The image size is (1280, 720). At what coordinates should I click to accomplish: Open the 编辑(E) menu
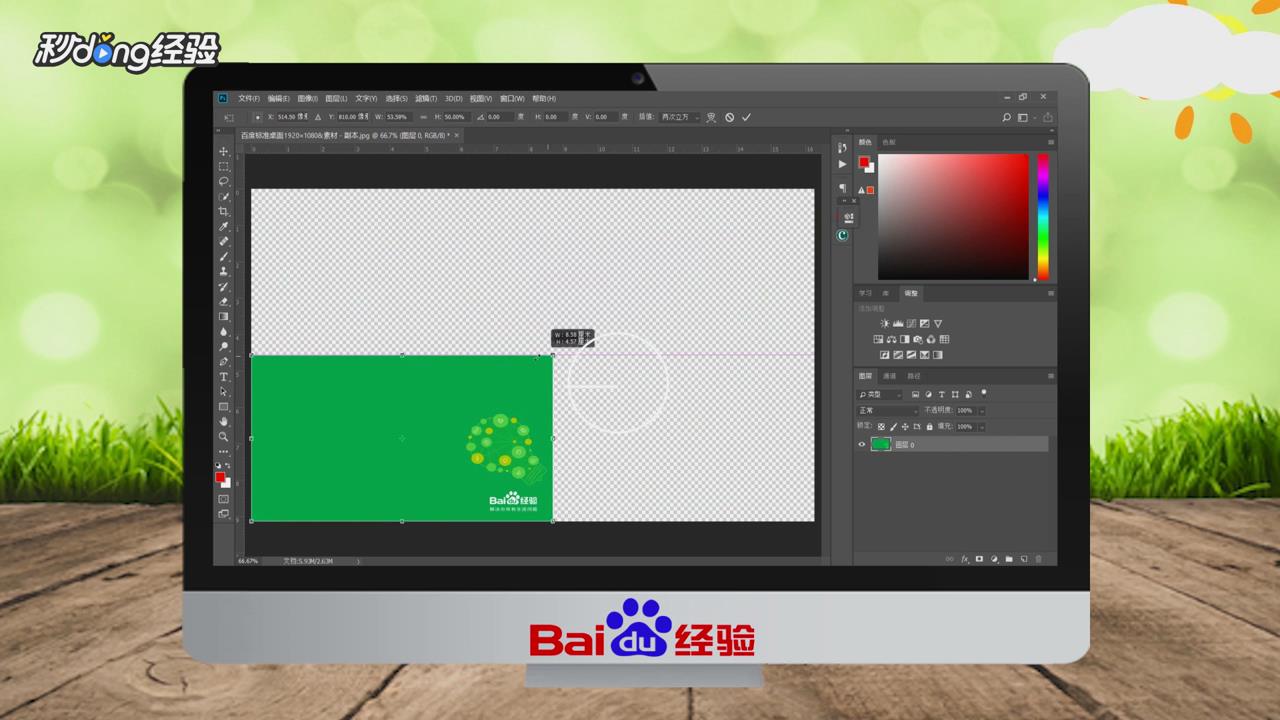tap(278, 99)
